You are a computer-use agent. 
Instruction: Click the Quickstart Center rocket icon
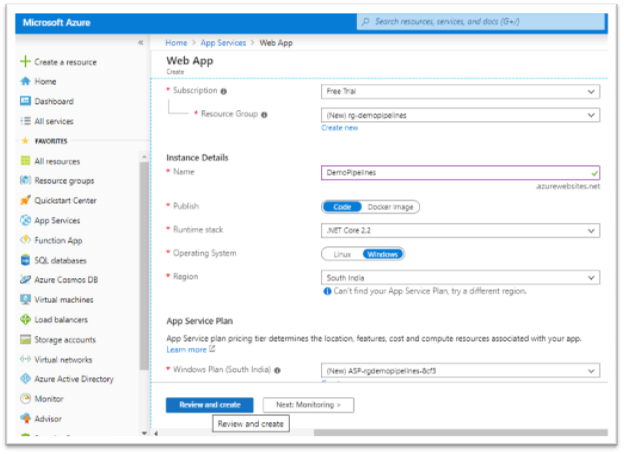(x=25, y=200)
